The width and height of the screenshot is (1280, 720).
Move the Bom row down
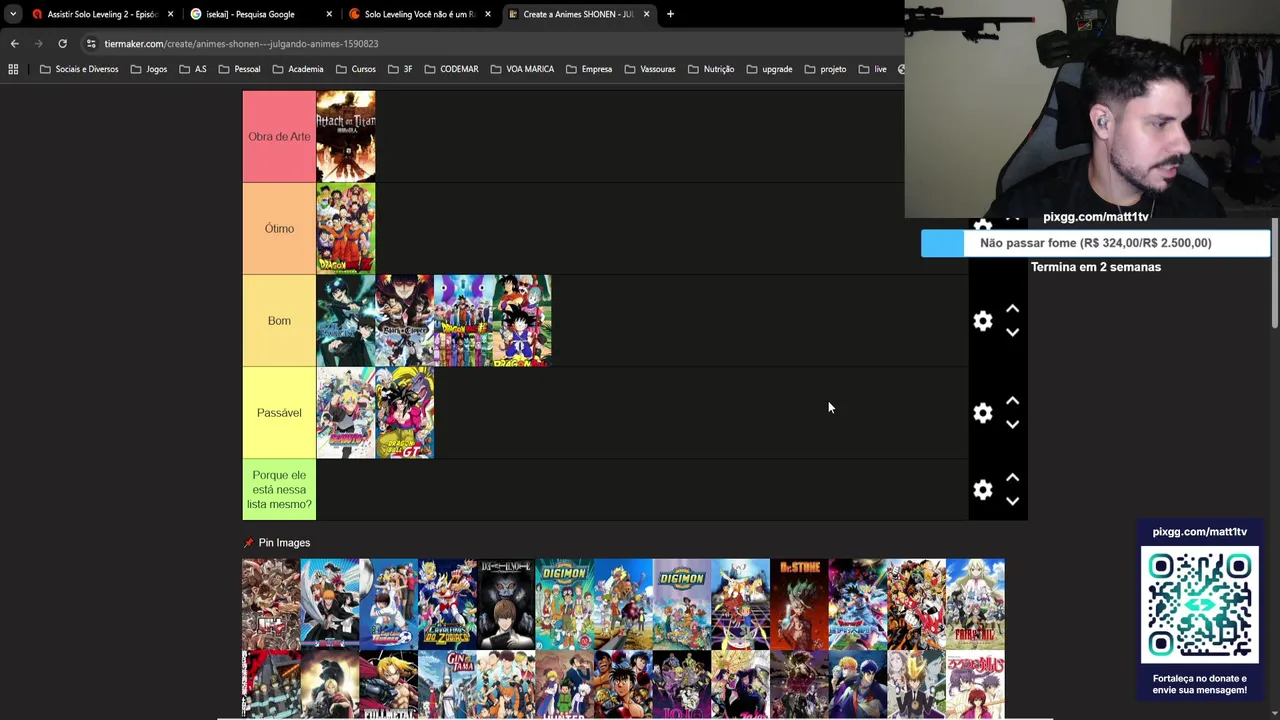(1012, 332)
